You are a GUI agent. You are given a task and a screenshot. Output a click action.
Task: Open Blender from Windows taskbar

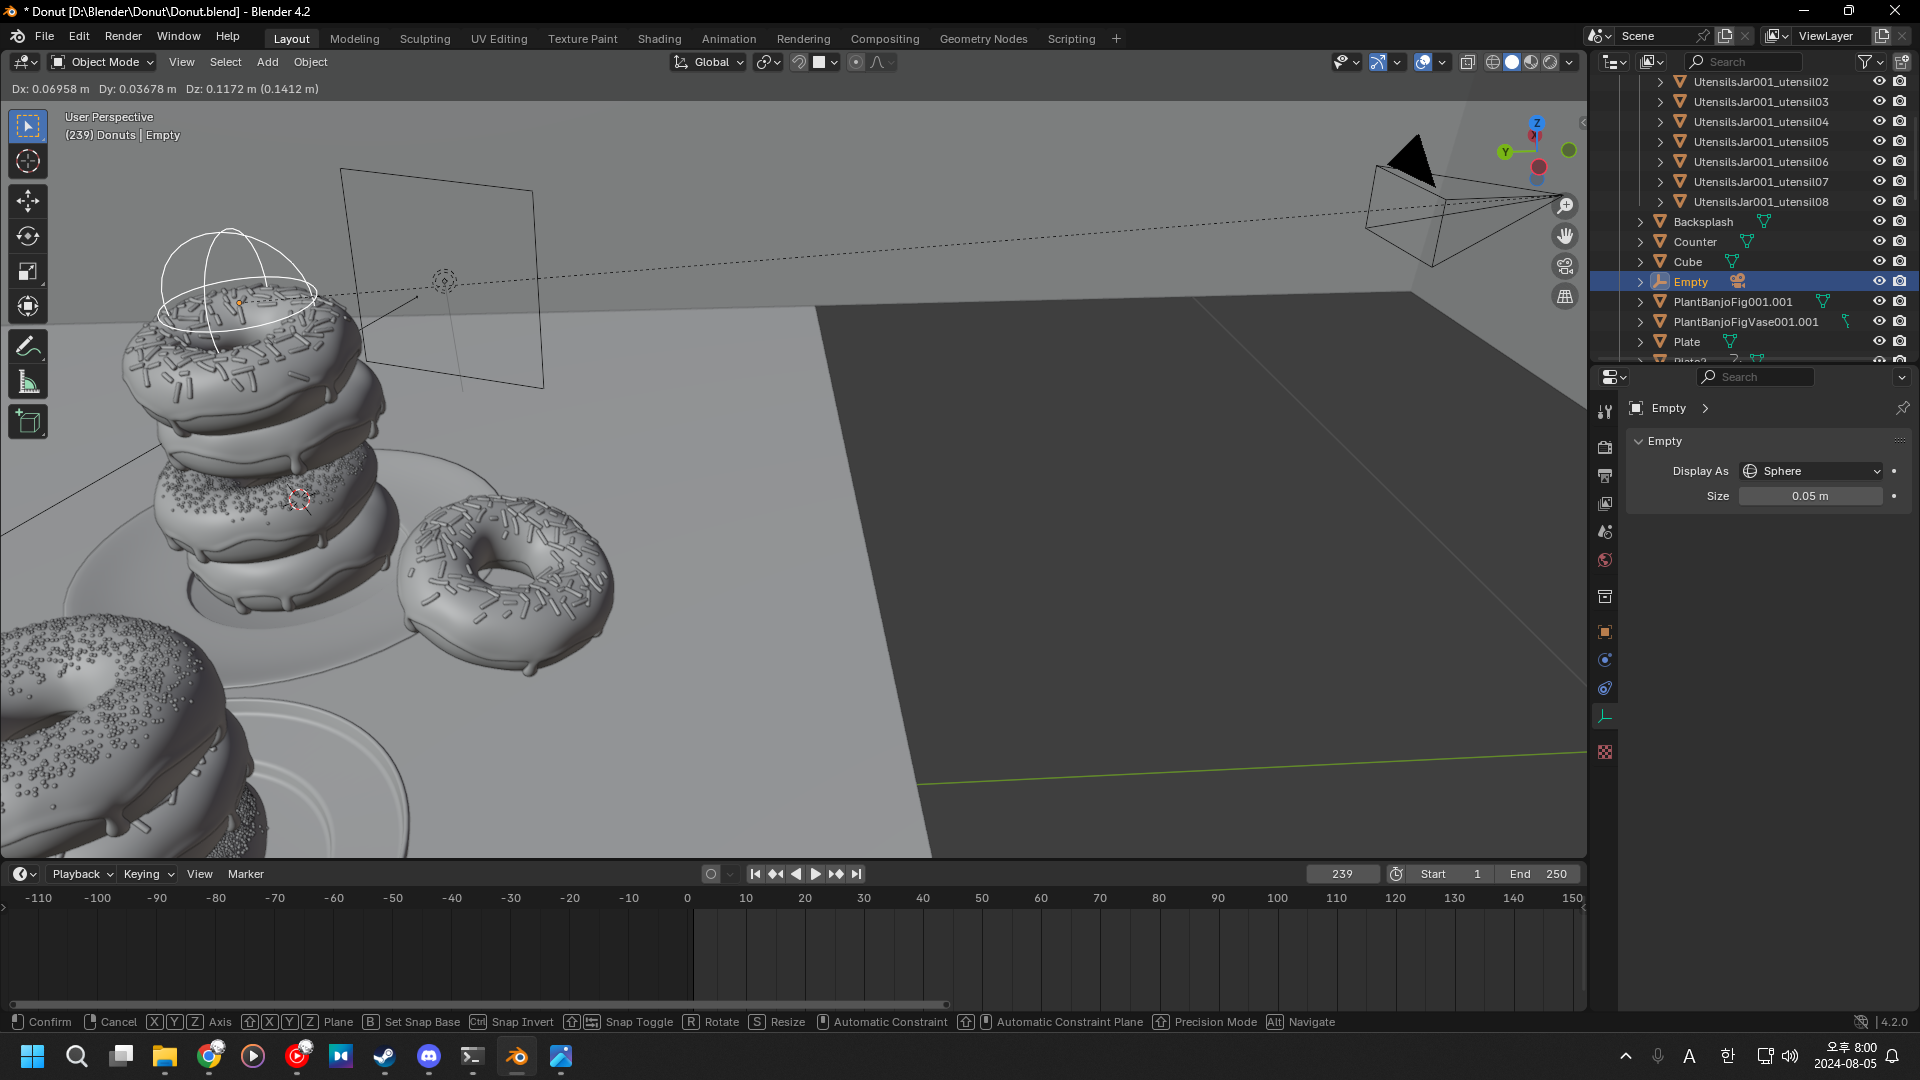tap(516, 1056)
